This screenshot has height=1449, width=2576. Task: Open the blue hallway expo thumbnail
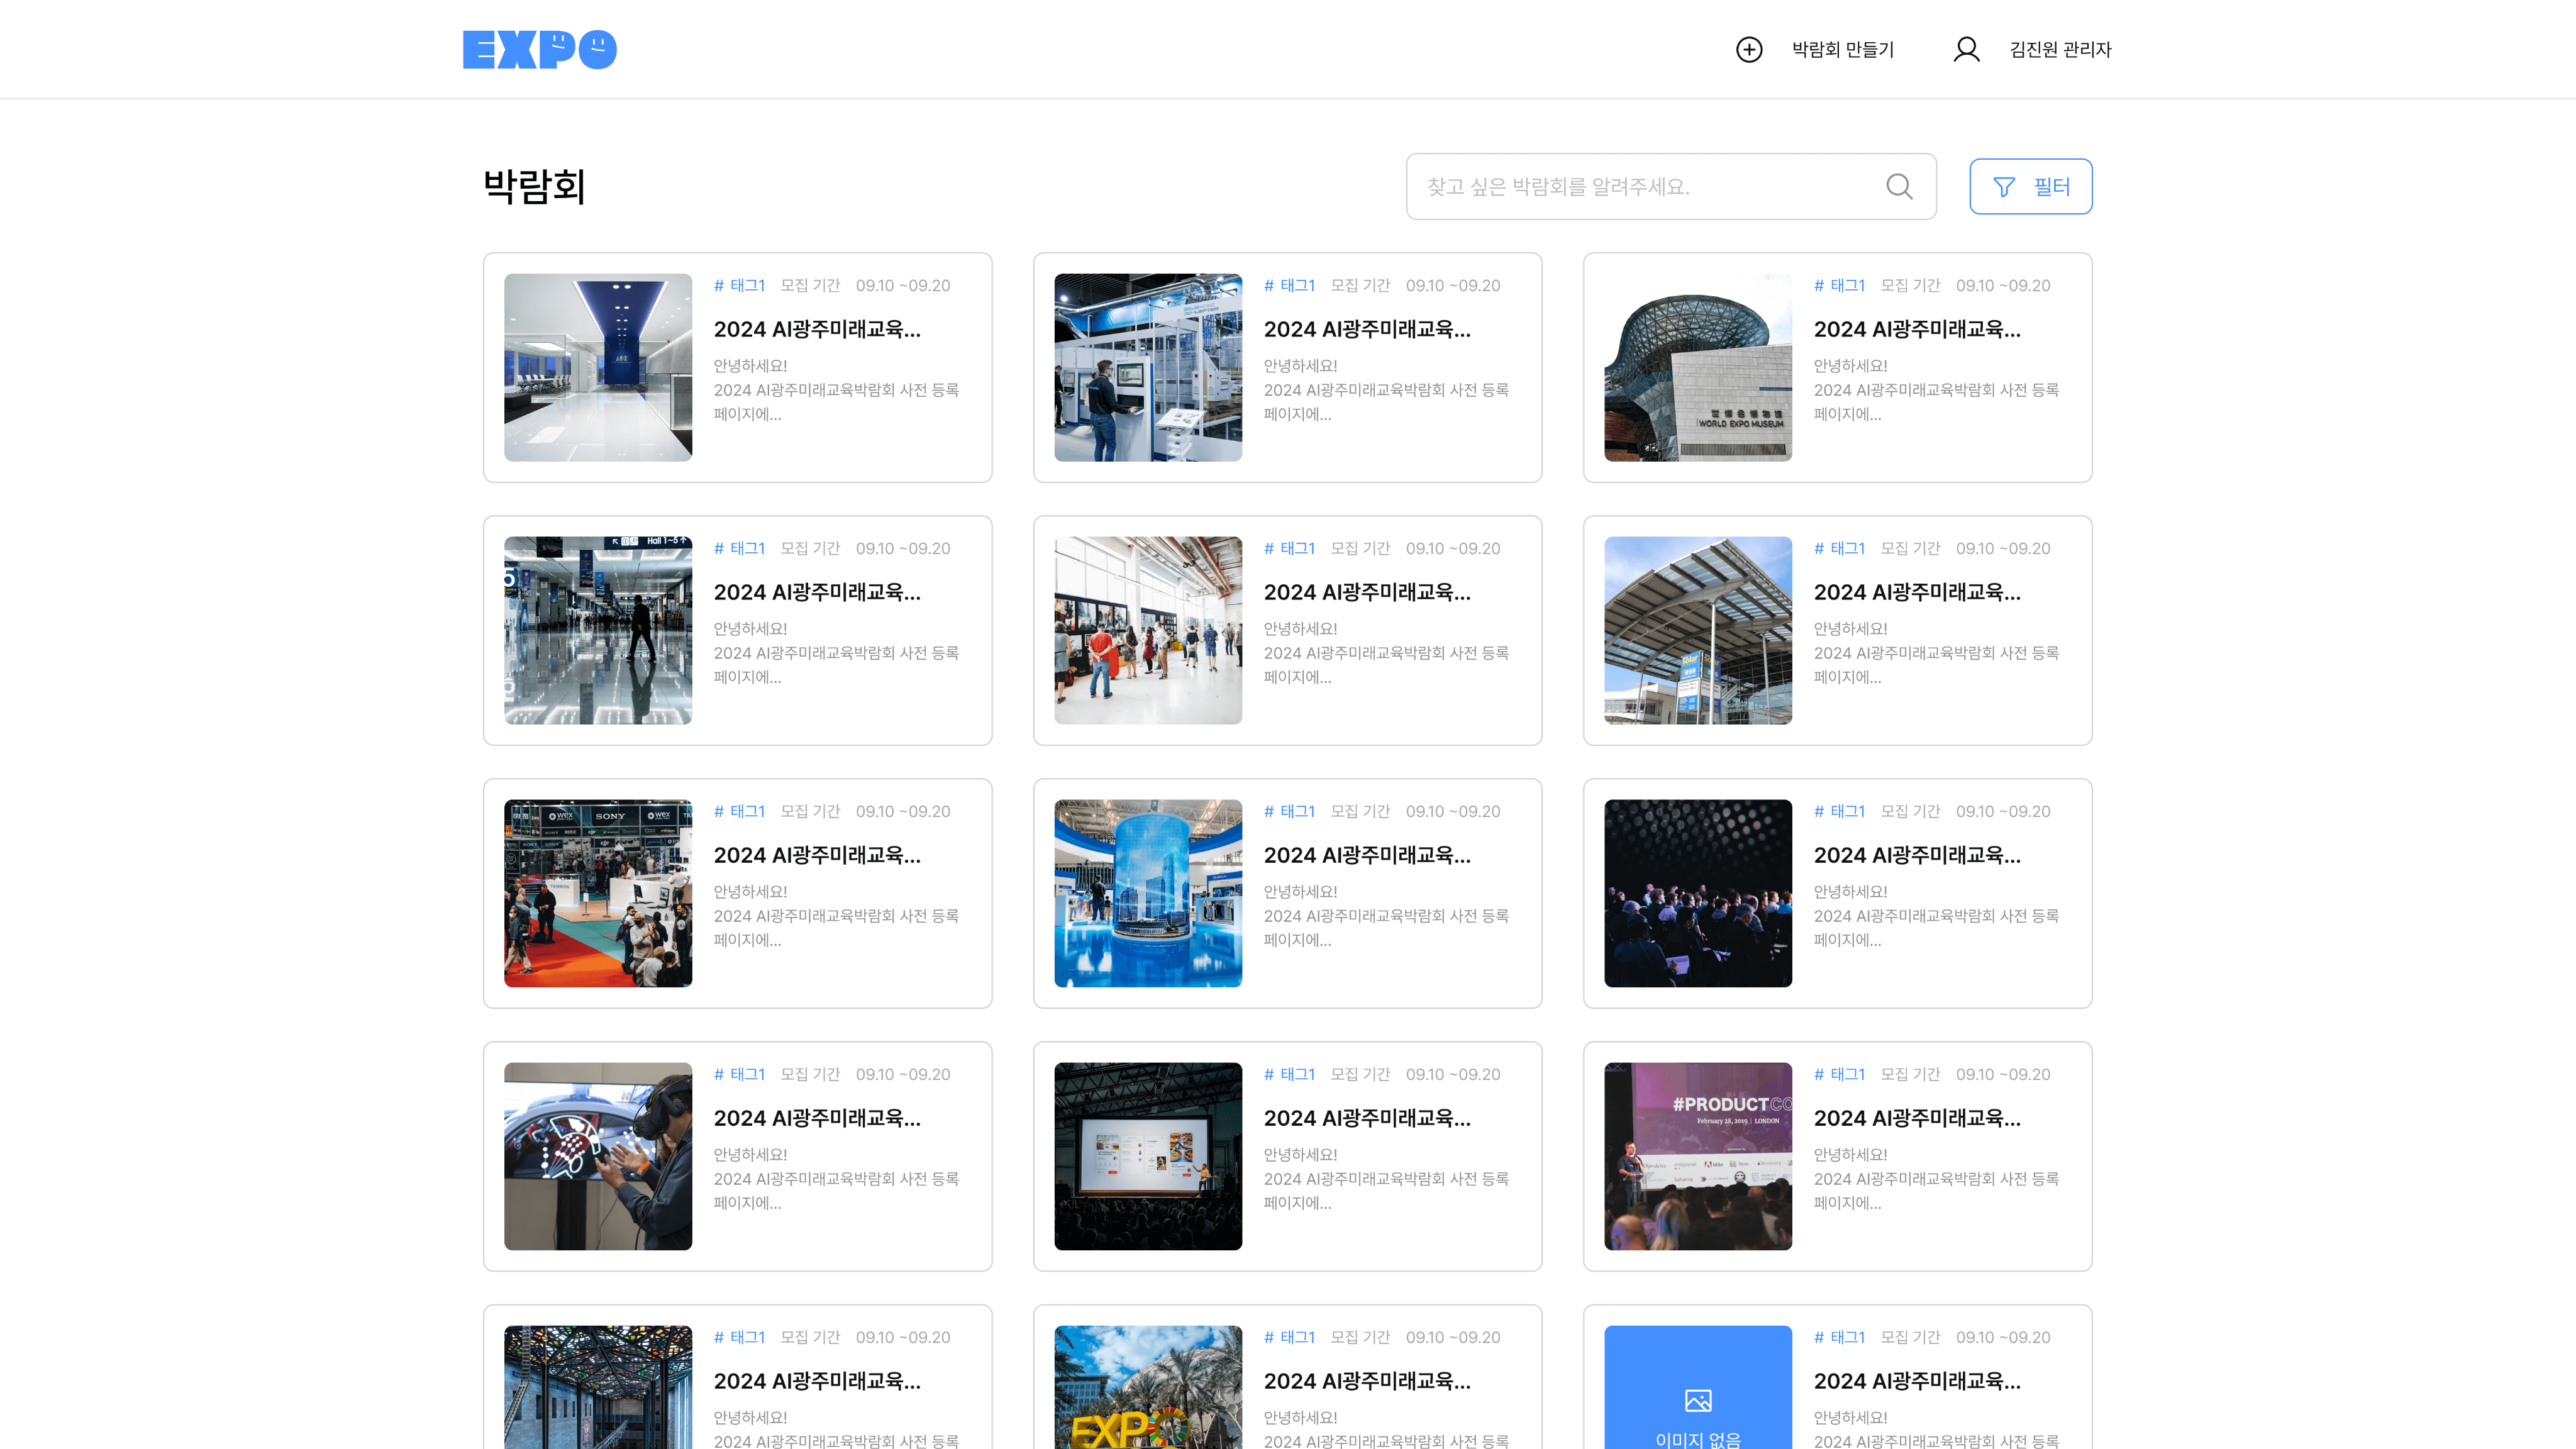pos(598,367)
